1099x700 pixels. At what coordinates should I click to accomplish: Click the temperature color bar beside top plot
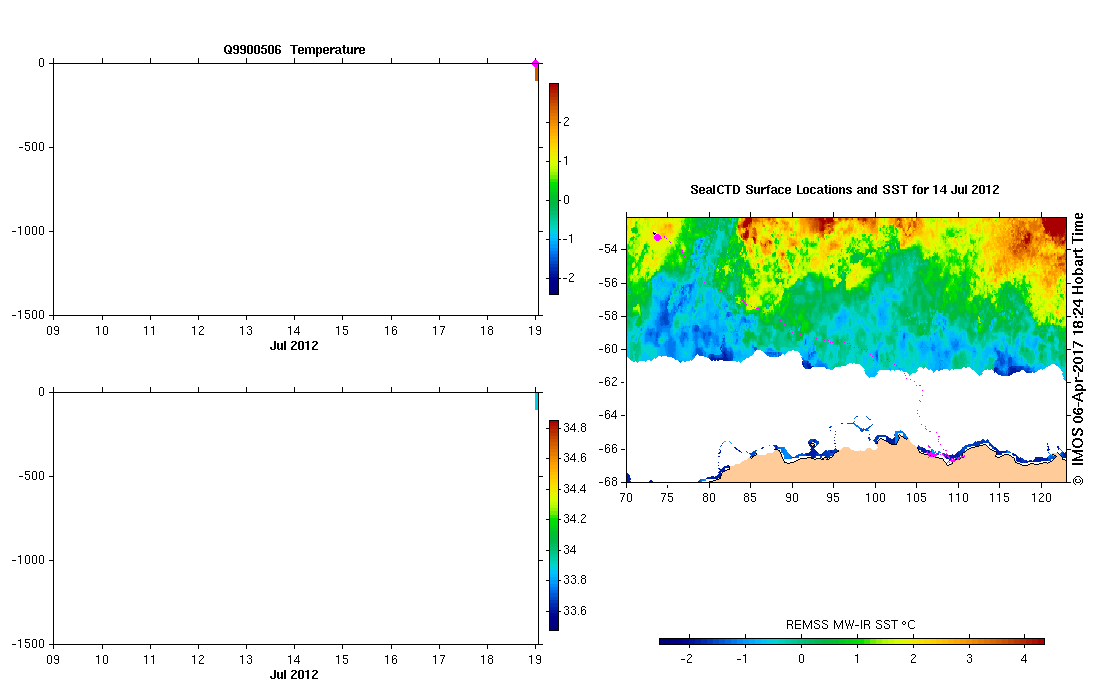click(x=554, y=189)
